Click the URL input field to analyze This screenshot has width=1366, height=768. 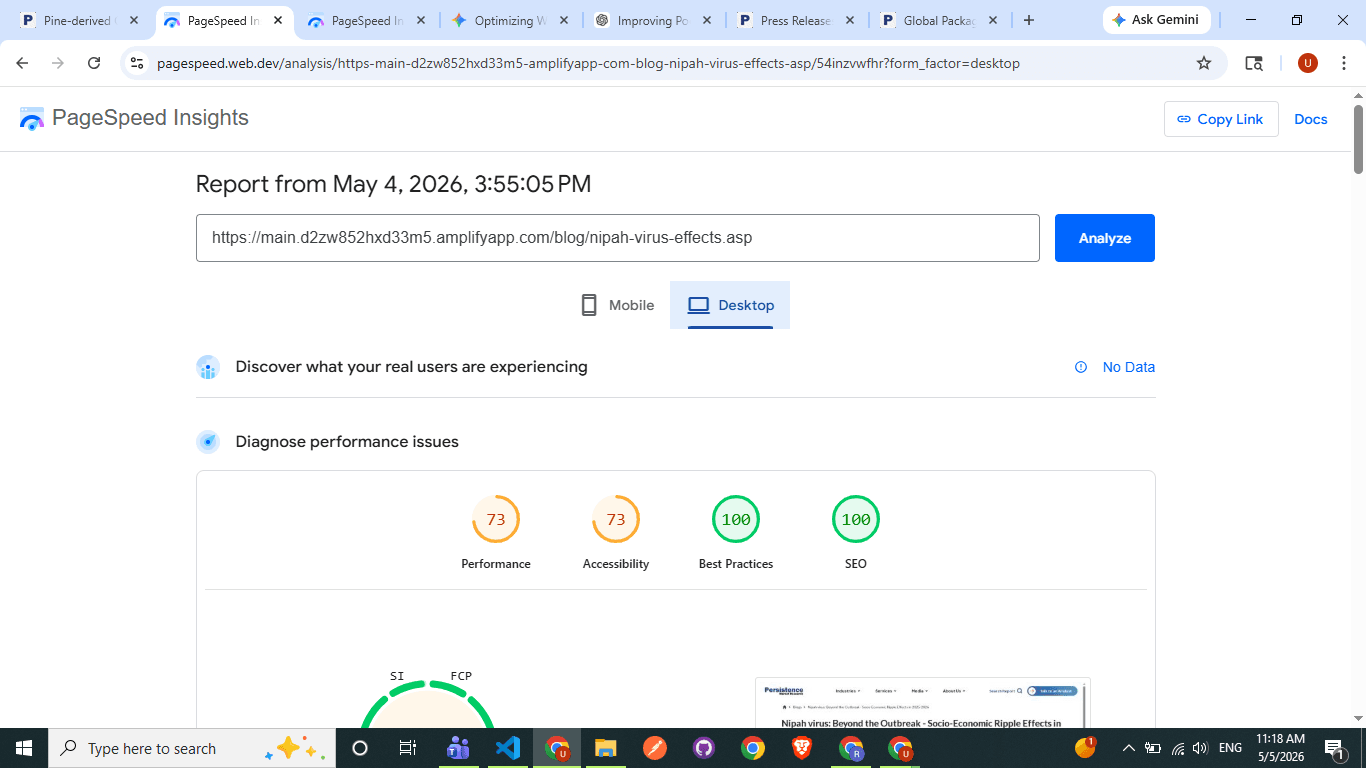618,238
